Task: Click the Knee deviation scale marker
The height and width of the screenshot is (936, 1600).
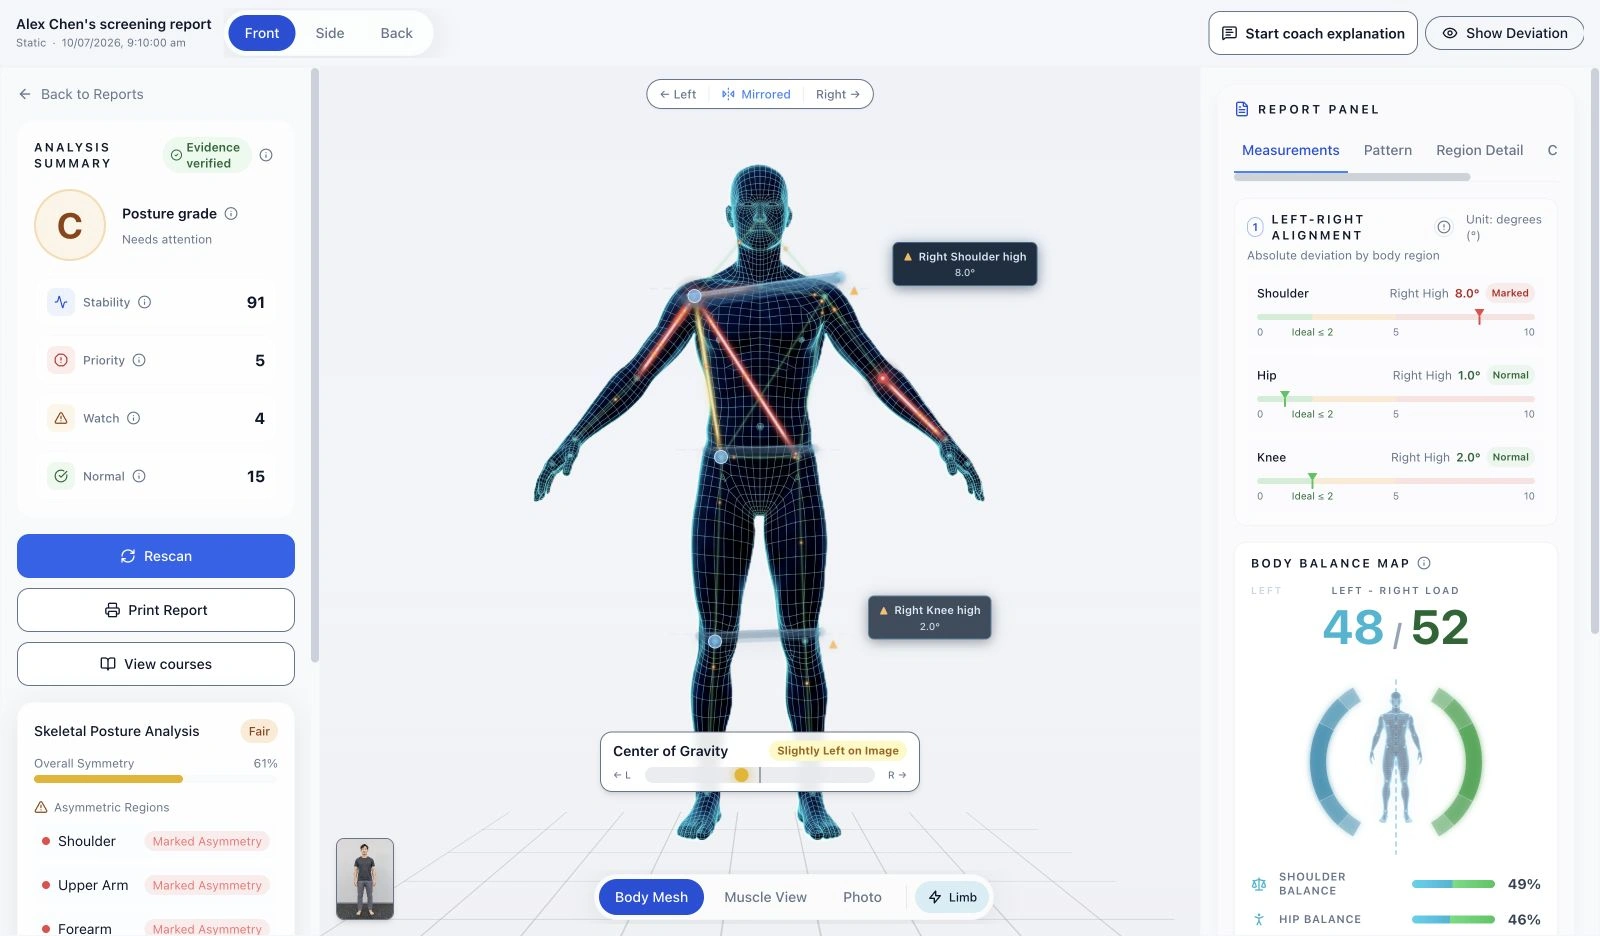Action: tap(1312, 480)
